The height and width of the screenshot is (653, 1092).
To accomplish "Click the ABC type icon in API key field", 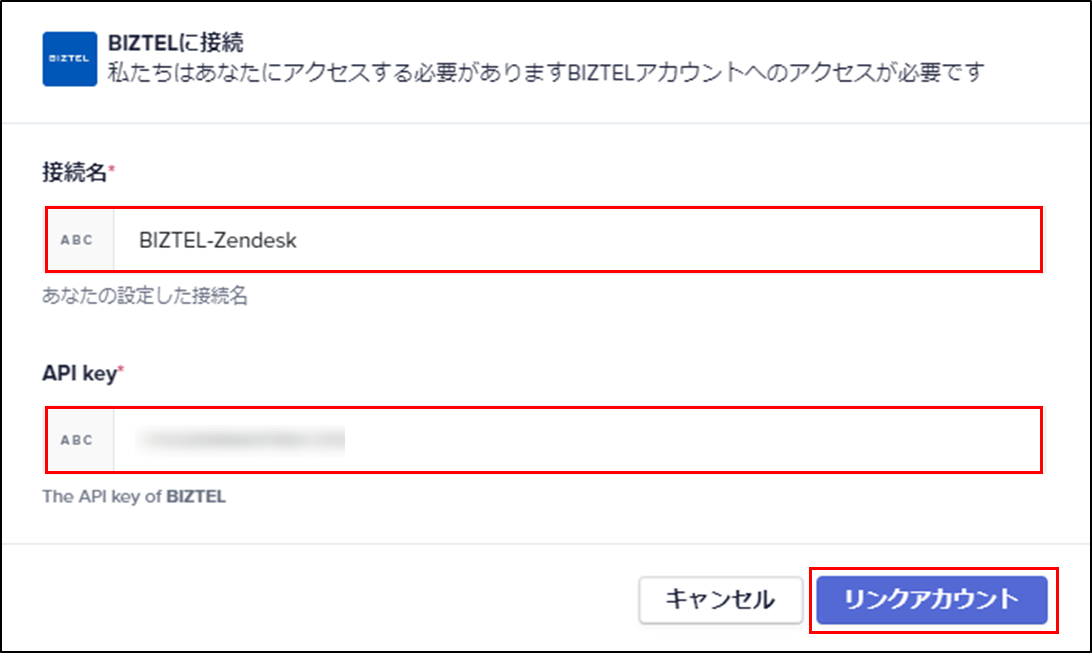I will 77,440.
